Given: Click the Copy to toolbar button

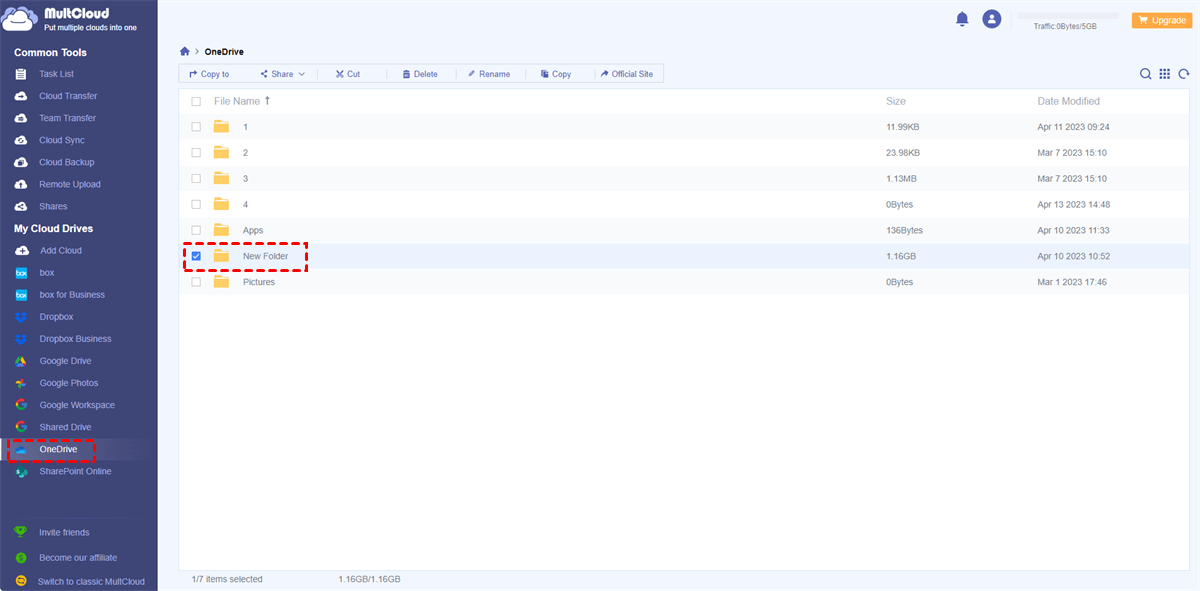Looking at the screenshot, I should click(x=209, y=74).
